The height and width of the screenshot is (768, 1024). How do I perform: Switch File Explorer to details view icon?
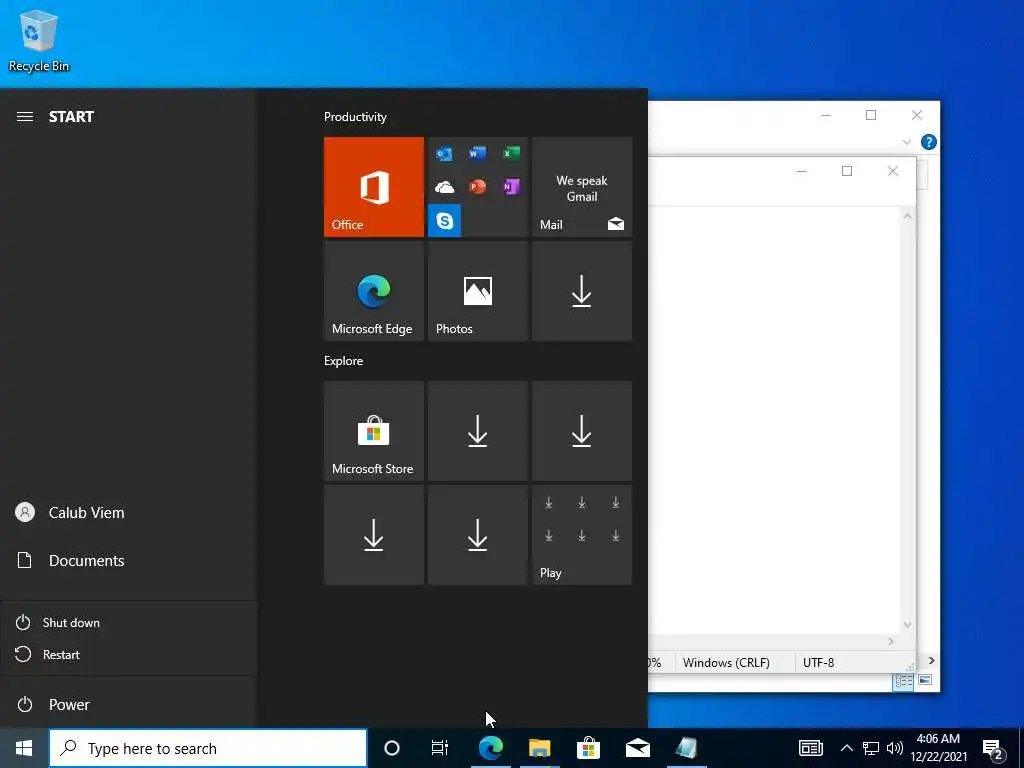tap(904, 681)
